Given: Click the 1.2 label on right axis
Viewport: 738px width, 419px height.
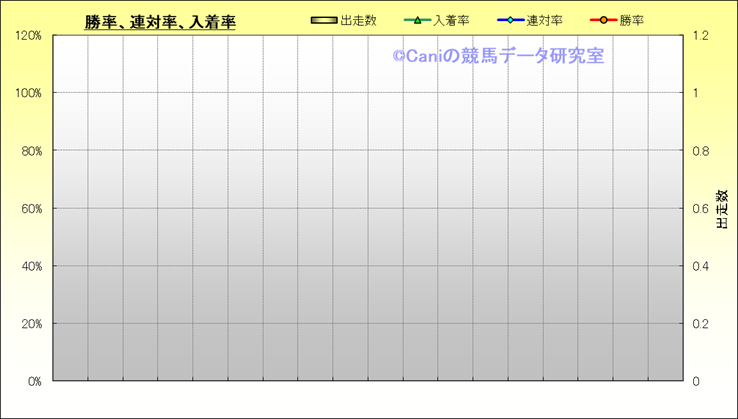Looking at the screenshot, I should tap(700, 36).
